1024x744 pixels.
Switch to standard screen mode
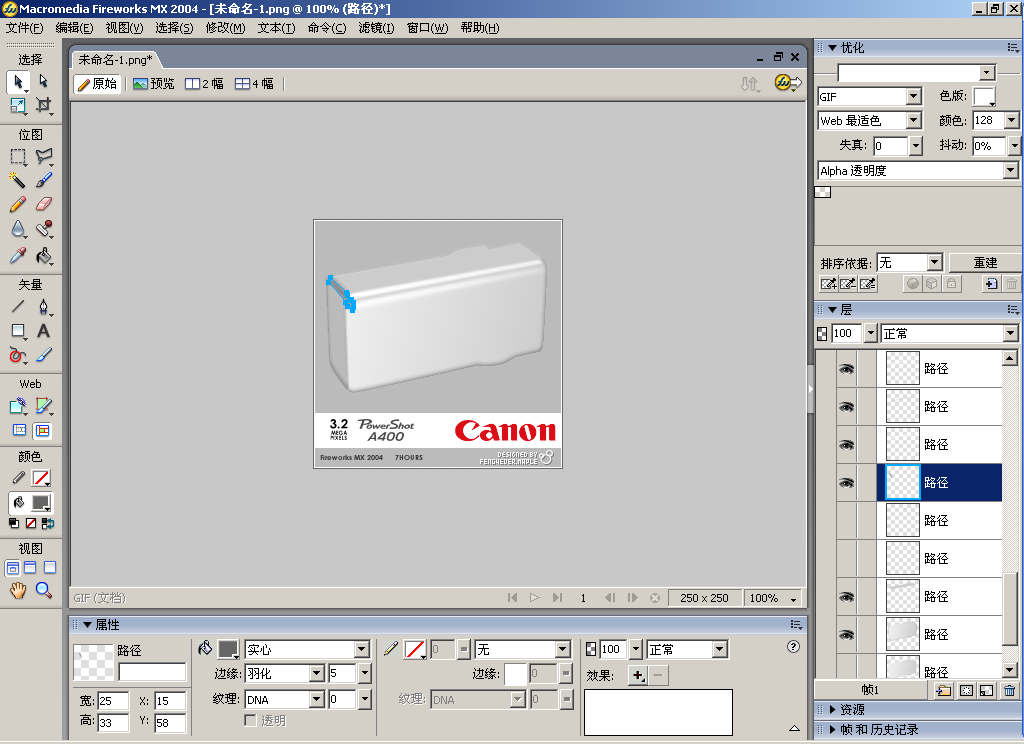pos(12,568)
